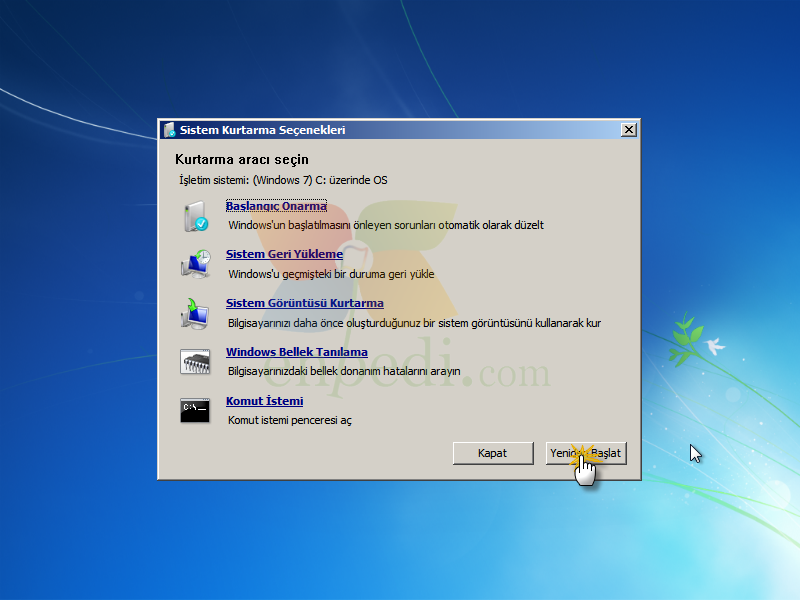Click 'Windows'u geçmişteki bir duruma geri yükle' text
The height and width of the screenshot is (600, 800).
pyautogui.click(x=331, y=274)
